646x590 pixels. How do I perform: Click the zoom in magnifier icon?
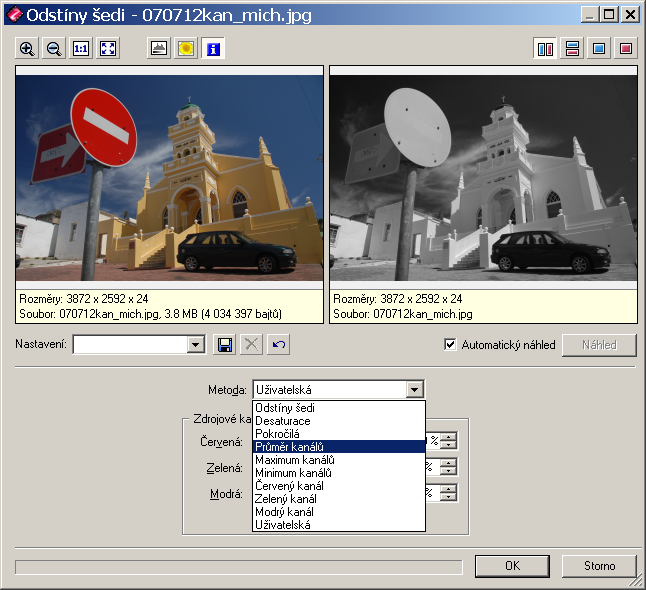27,48
